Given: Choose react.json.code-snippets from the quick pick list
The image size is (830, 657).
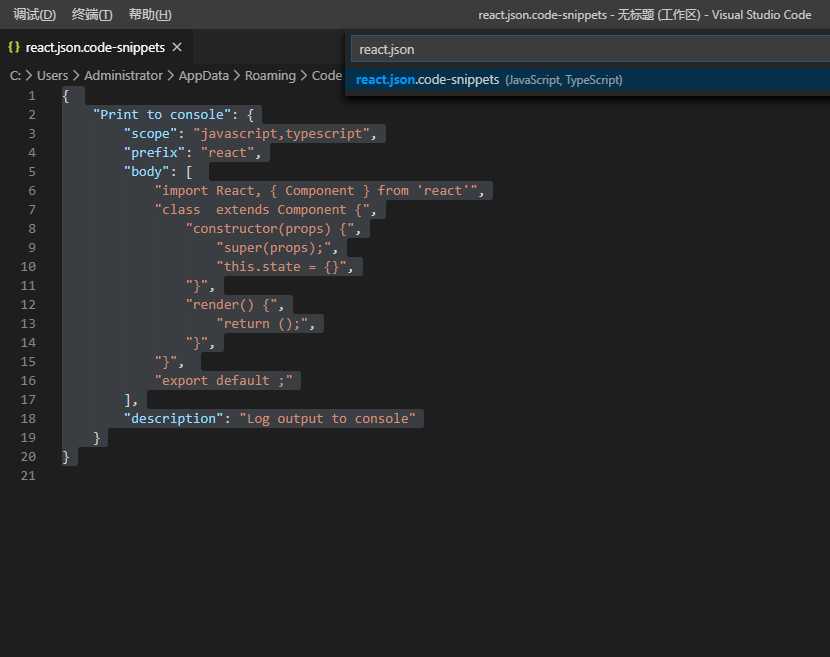Looking at the screenshot, I should coord(588,80).
